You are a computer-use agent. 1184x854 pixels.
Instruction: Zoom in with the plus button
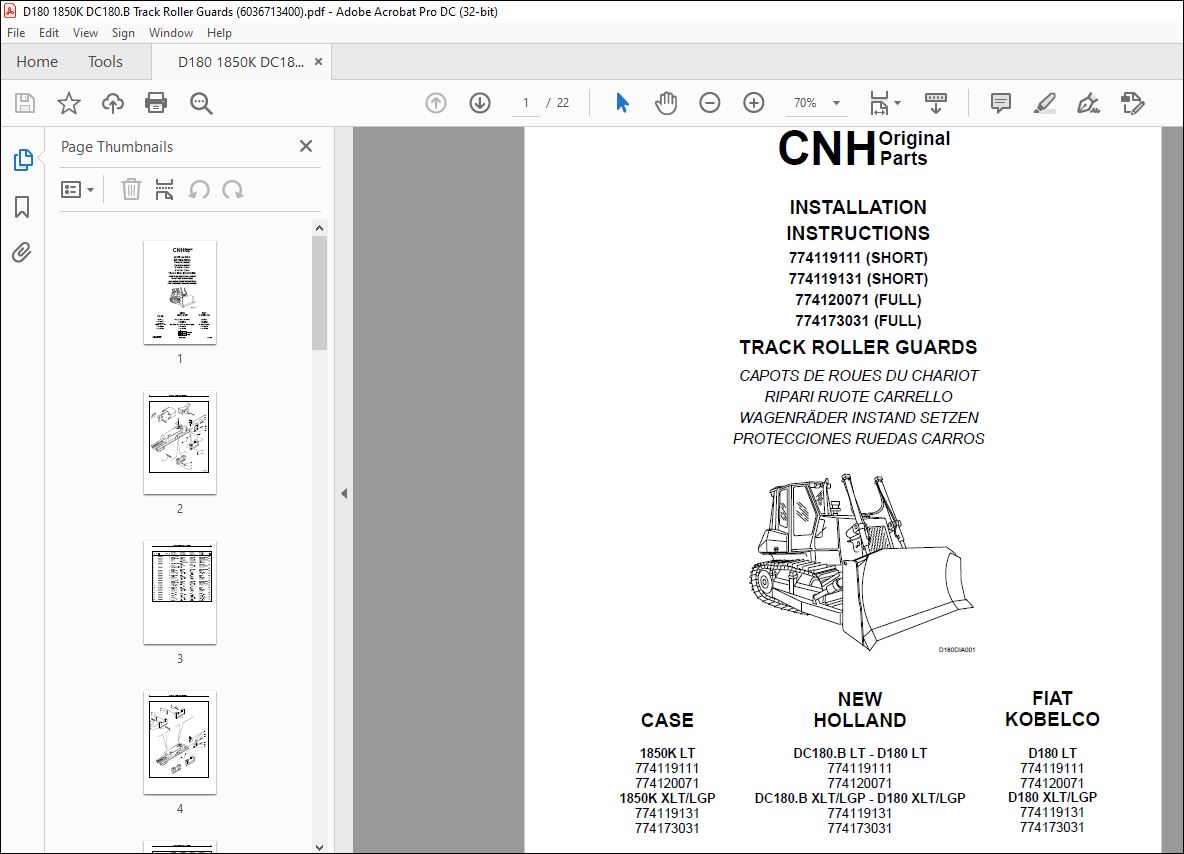(754, 103)
